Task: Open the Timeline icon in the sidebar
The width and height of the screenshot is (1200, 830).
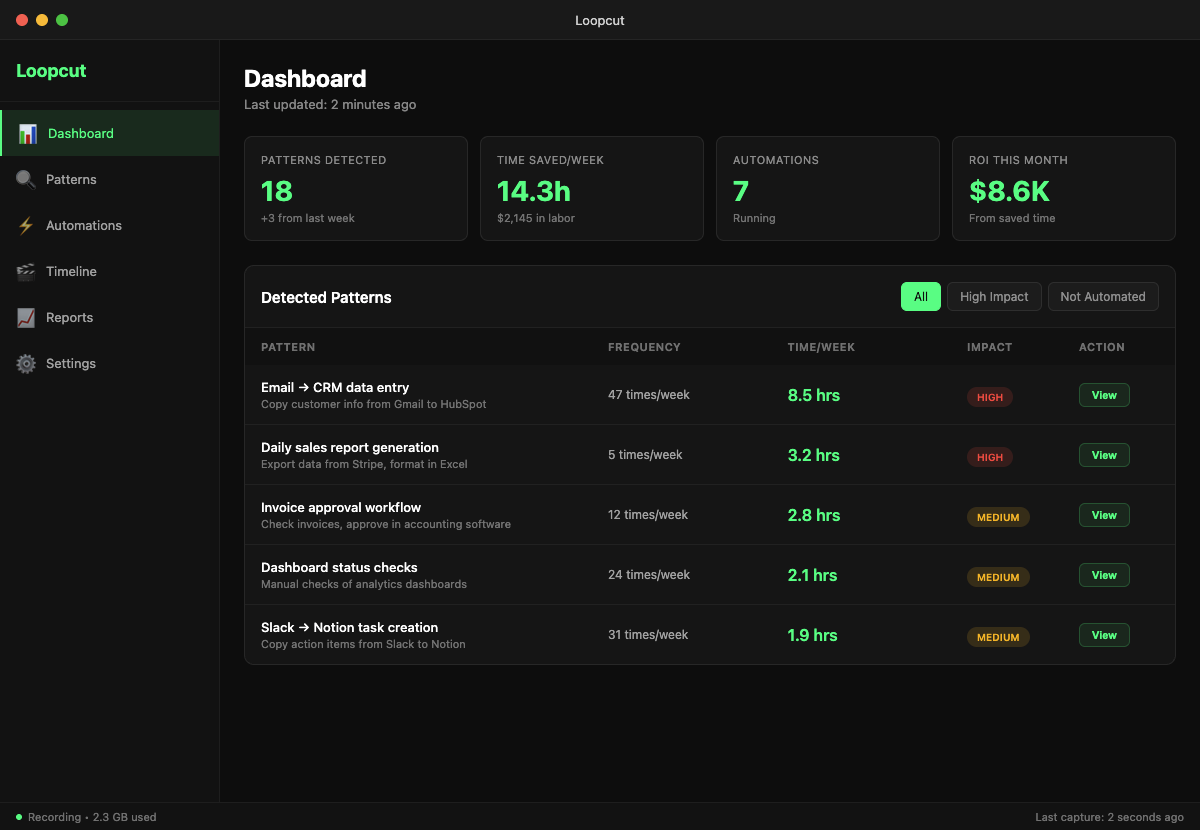Action: pos(25,271)
